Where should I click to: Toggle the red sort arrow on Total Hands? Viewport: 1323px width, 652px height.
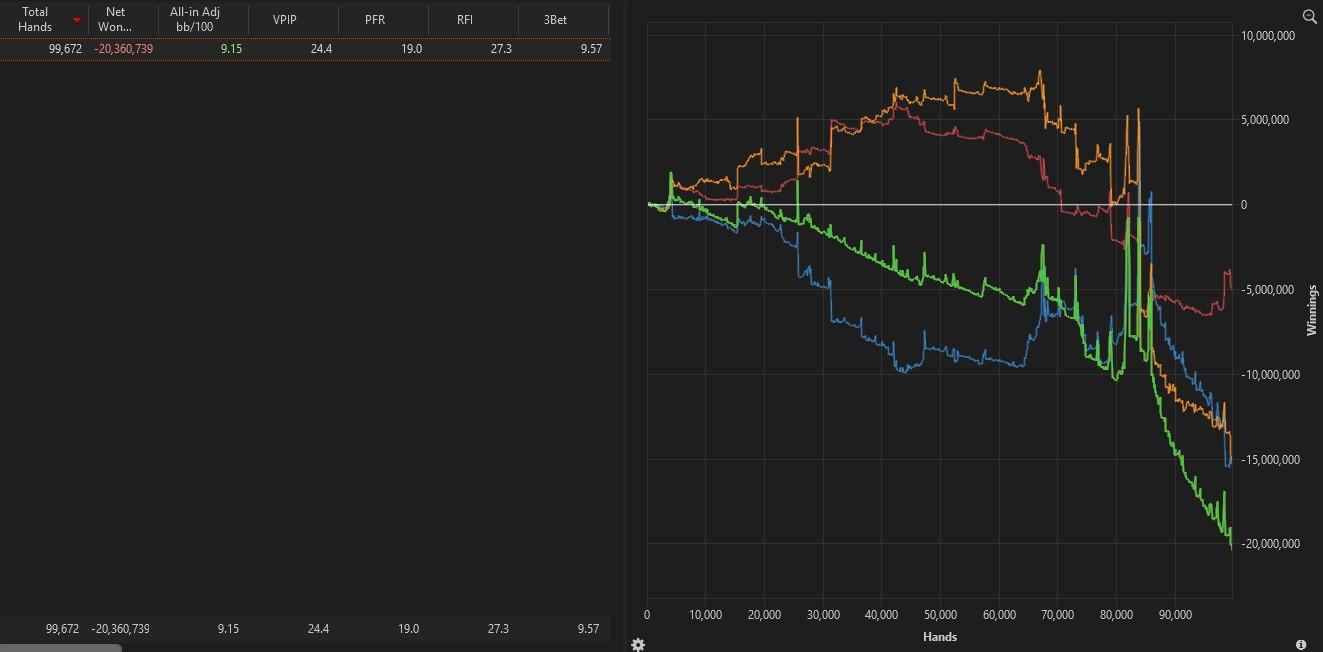click(x=77, y=20)
